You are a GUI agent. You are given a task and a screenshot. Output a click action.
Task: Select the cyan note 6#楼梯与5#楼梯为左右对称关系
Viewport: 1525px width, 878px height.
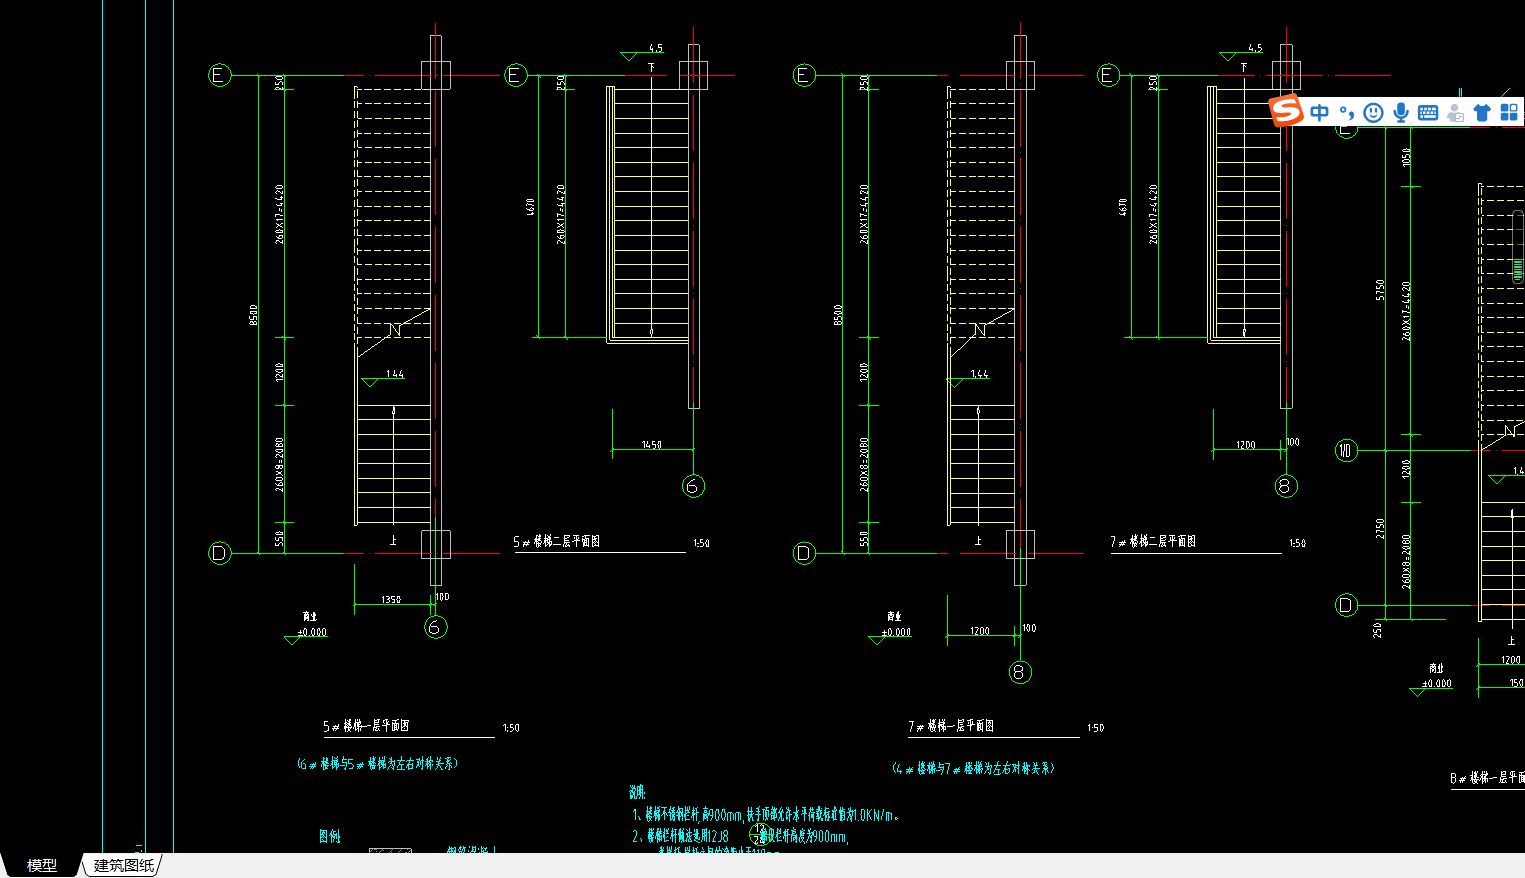(x=378, y=763)
